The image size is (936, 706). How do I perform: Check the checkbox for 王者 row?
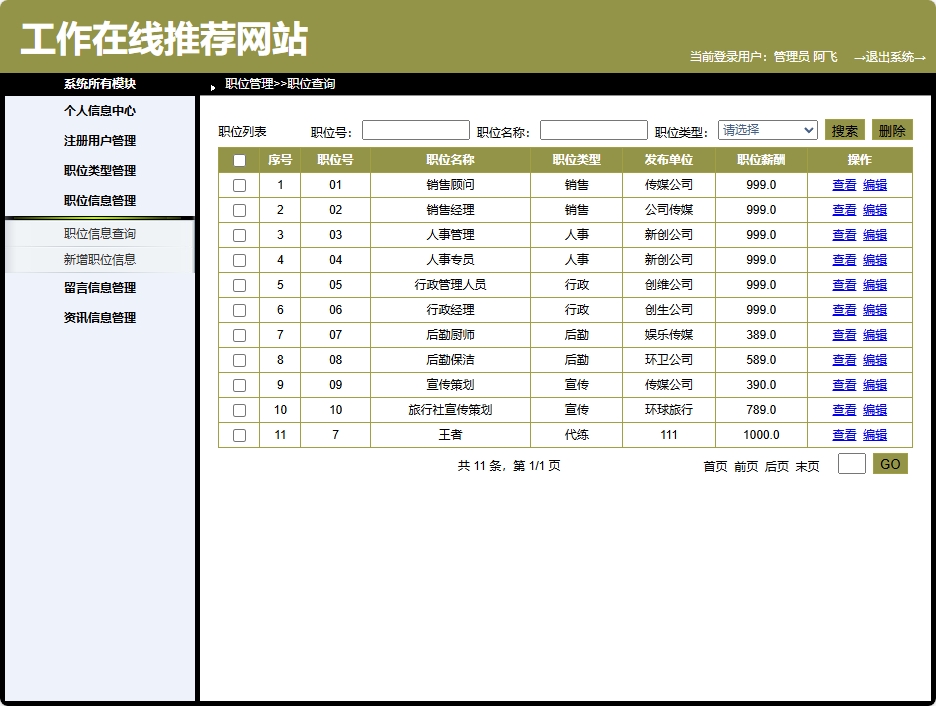click(239, 434)
